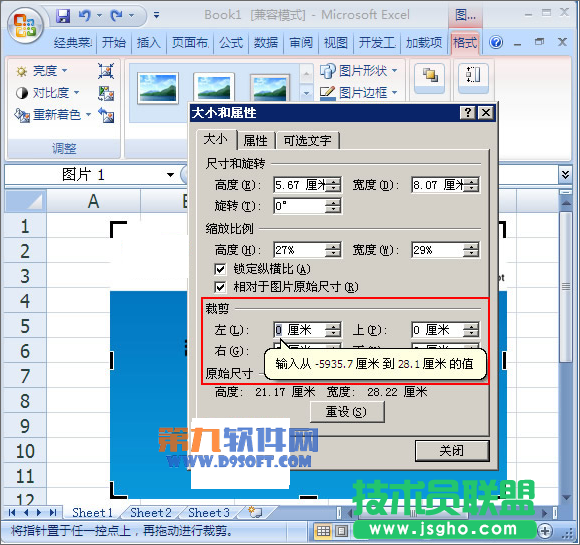
Task: Go to first sheet navigation arrow
Action: point(12,512)
